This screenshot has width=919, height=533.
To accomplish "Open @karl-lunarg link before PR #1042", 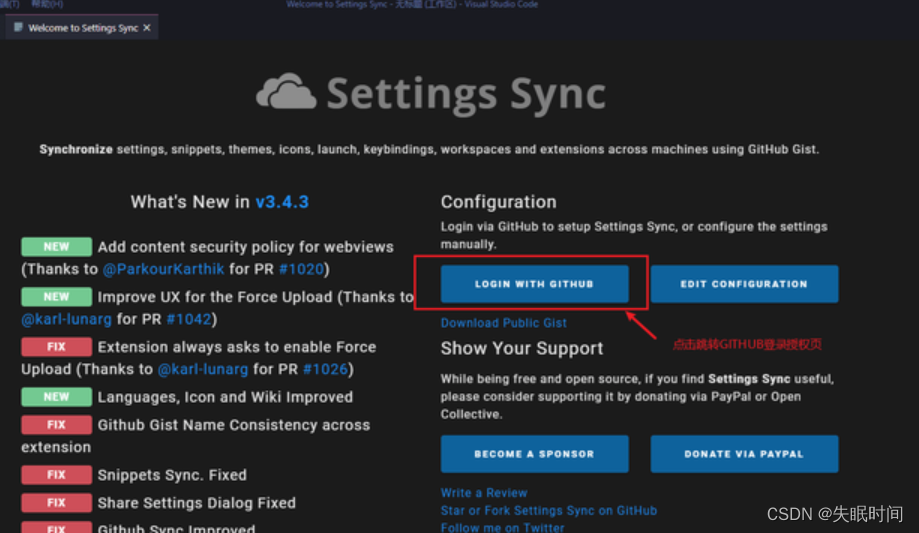I will click(x=66, y=319).
